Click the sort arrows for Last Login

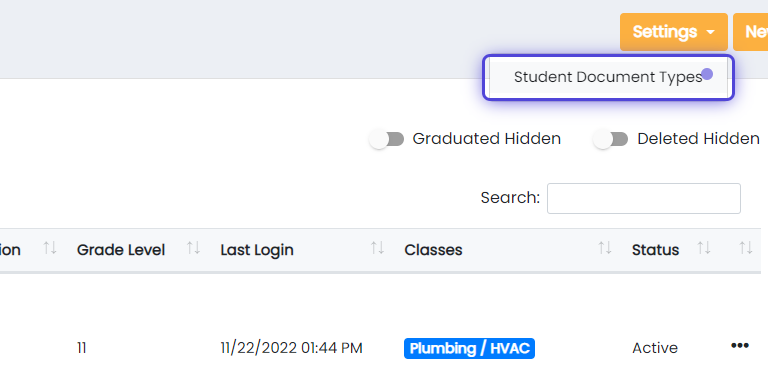(x=377, y=248)
